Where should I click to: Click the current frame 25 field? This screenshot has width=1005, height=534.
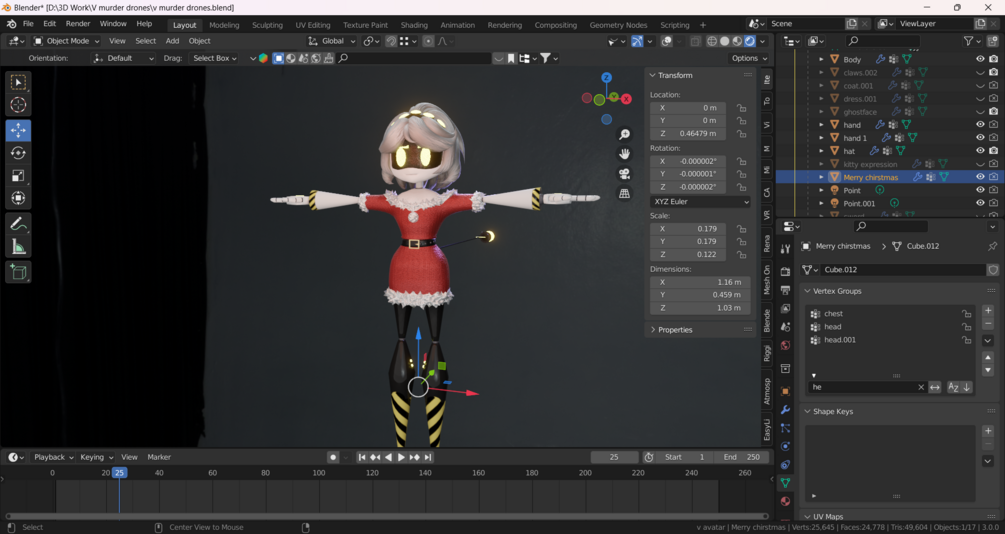pos(614,457)
